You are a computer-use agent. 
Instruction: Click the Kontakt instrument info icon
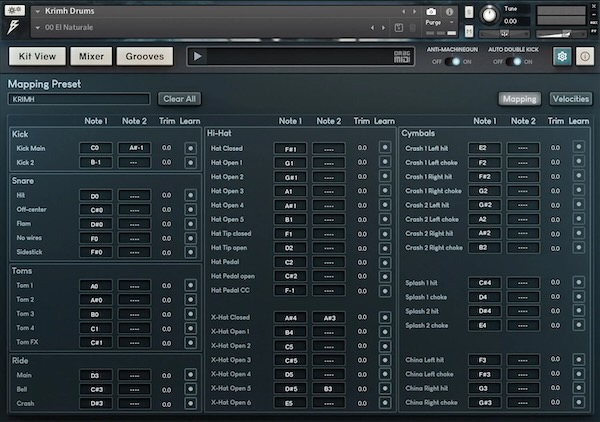tap(449, 12)
